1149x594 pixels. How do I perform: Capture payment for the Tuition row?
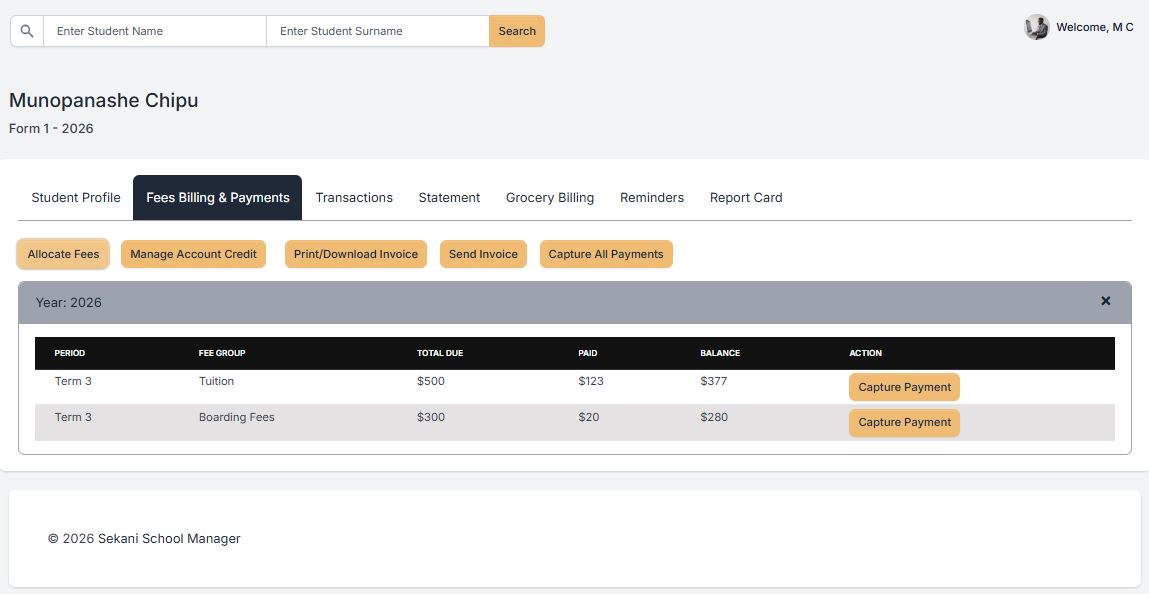coord(904,387)
